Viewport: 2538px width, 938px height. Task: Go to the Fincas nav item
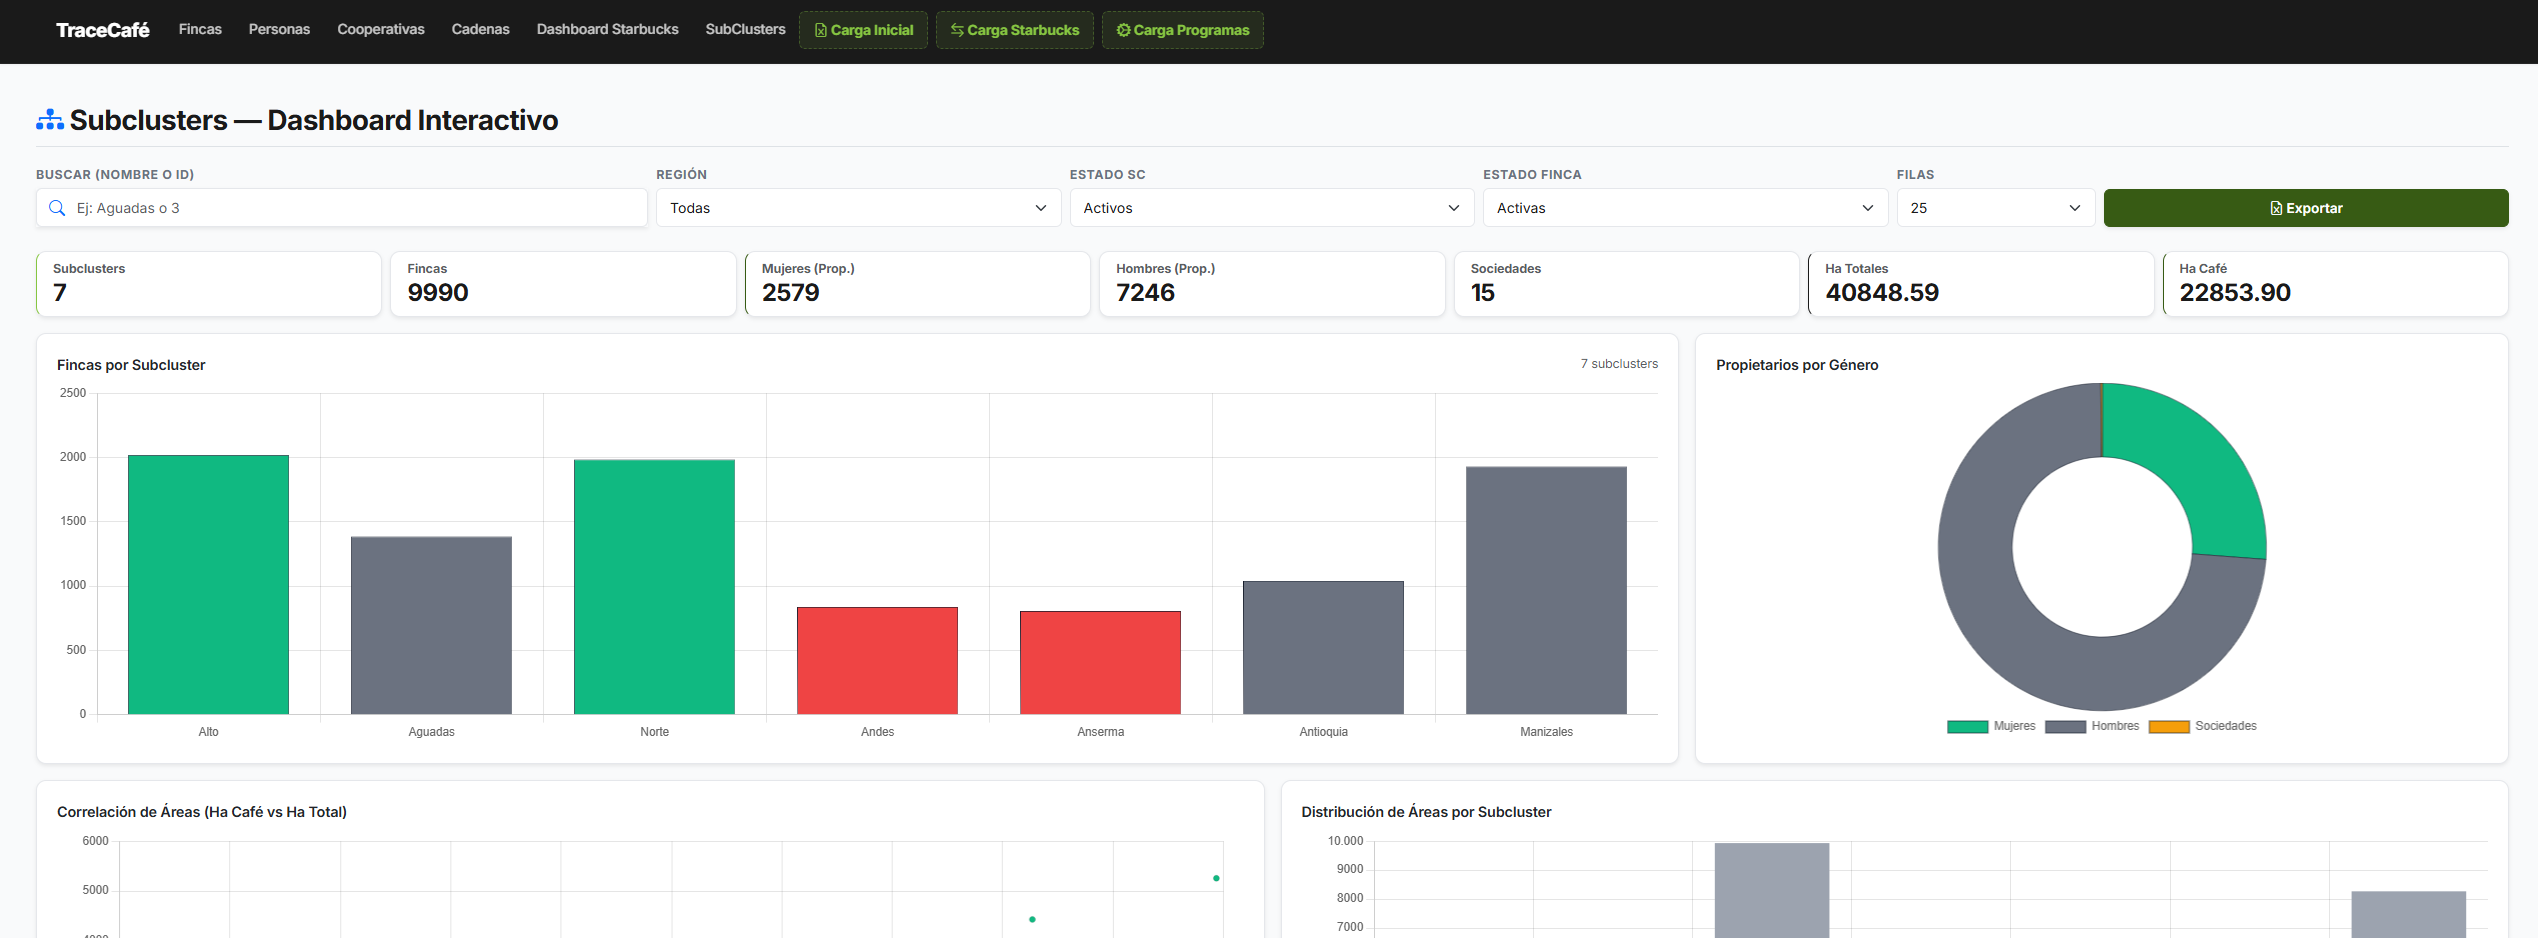click(200, 29)
